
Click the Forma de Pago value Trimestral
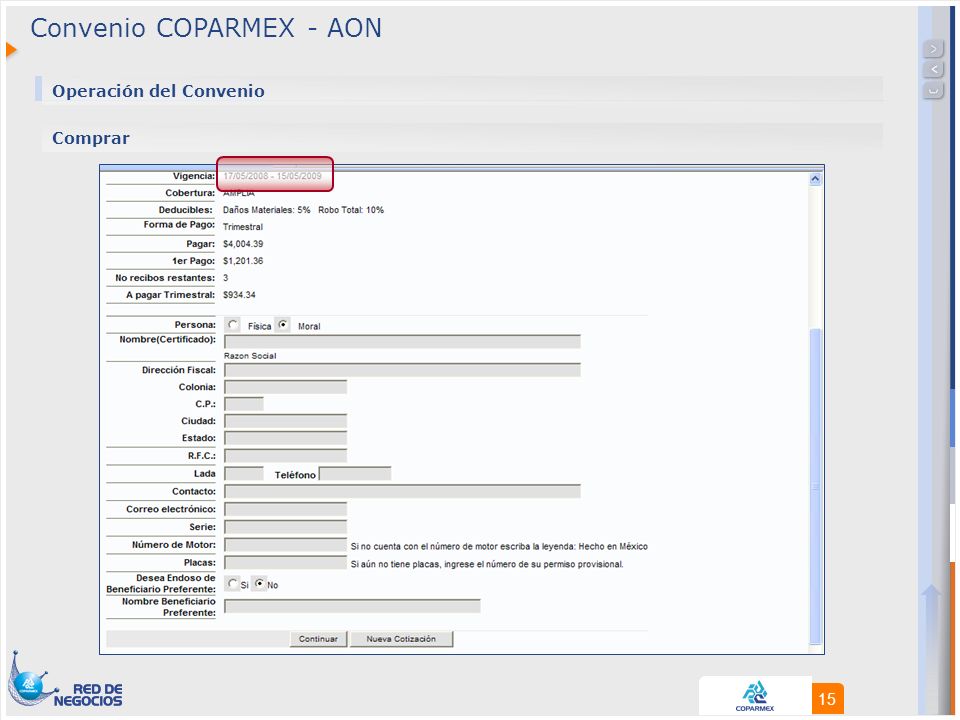pos(243,227)
